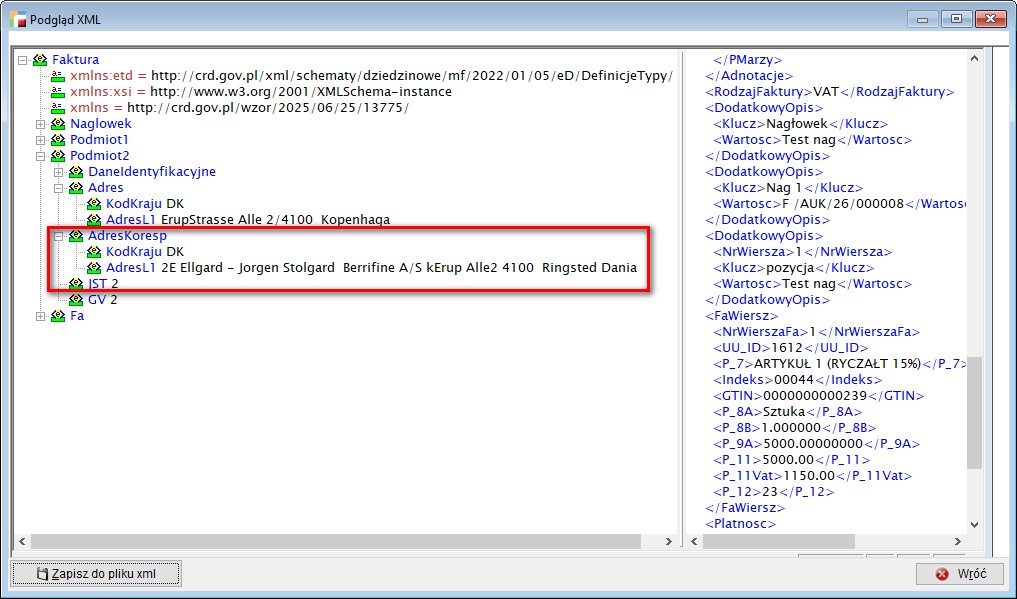Expand the DaneIdentyfikacyjne node
Viewport: 1017px width, 599px height.
[59, 172]
